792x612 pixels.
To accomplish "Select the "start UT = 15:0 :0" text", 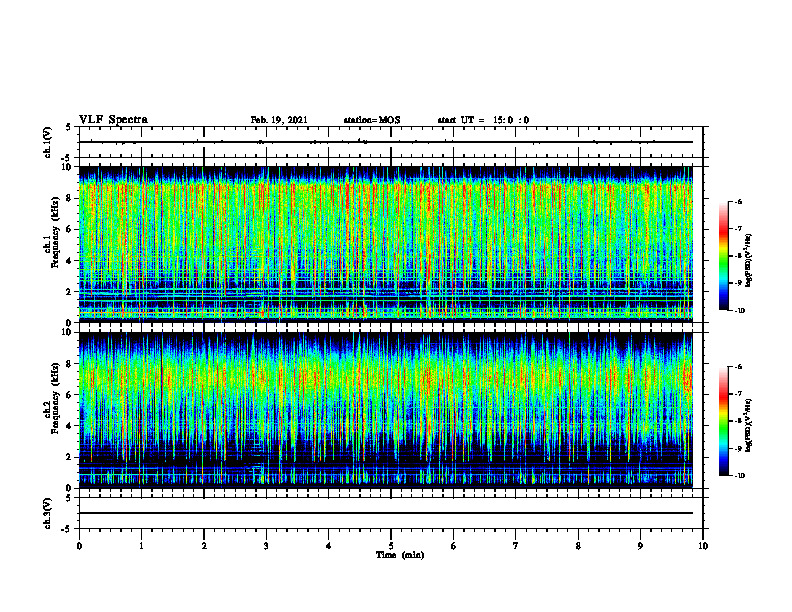I will (x=483, y=120).
